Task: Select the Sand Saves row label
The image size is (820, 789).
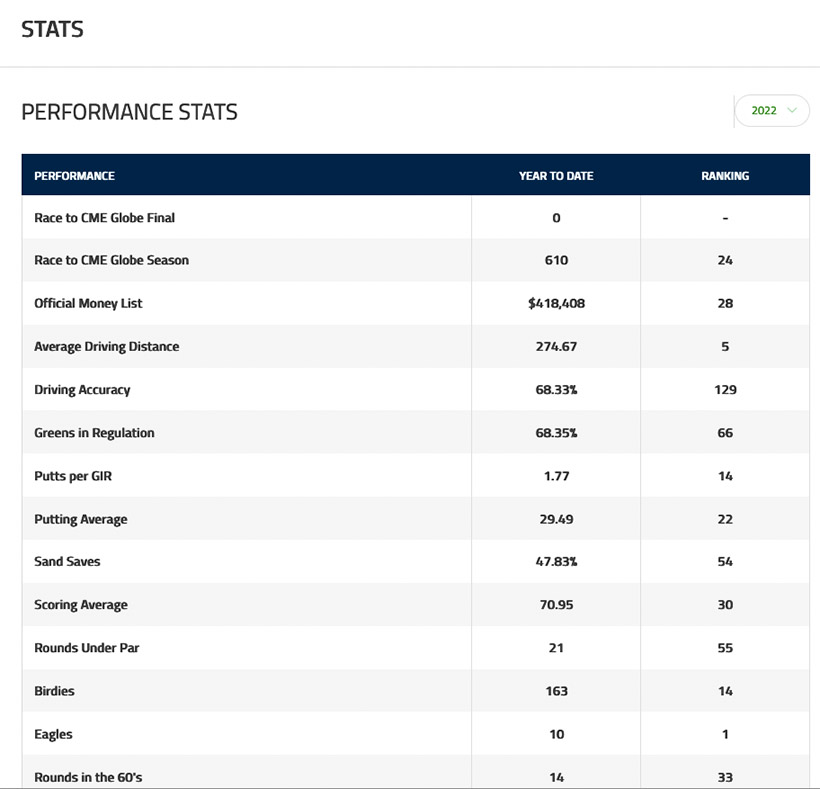Action: pos(67,562)
